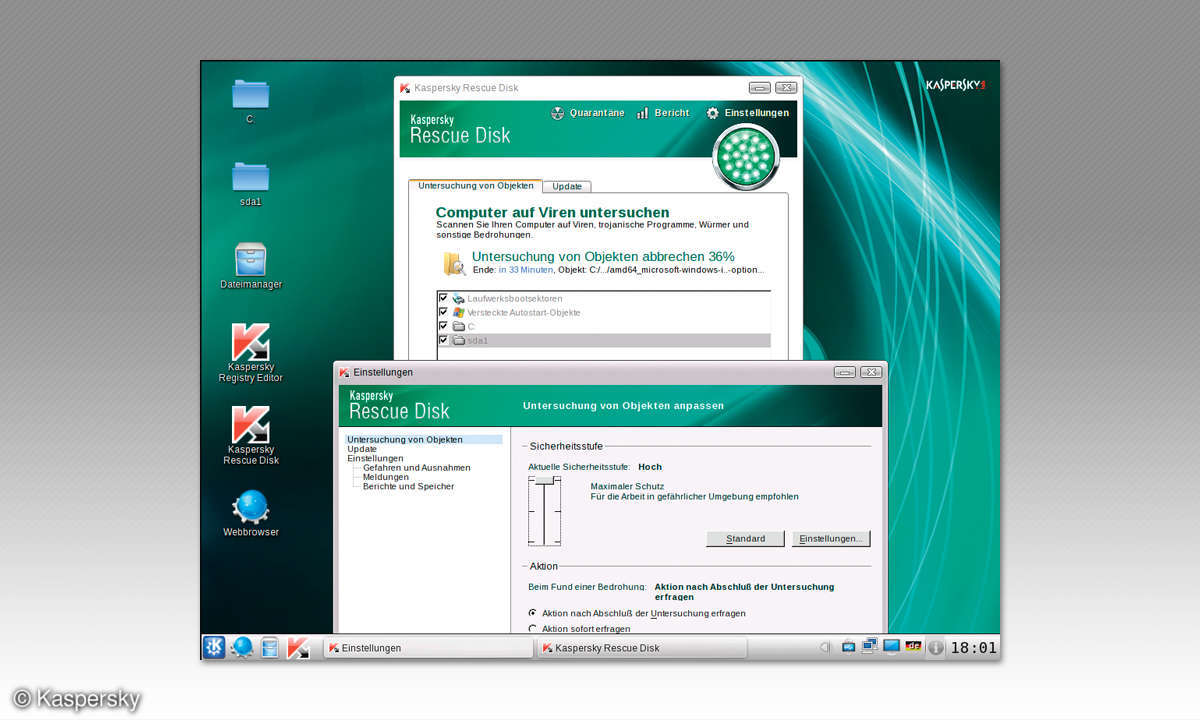Click the 'Maximaler Schutz' description text
Viewport: 1200px width, 720px height.
[627, 486]
